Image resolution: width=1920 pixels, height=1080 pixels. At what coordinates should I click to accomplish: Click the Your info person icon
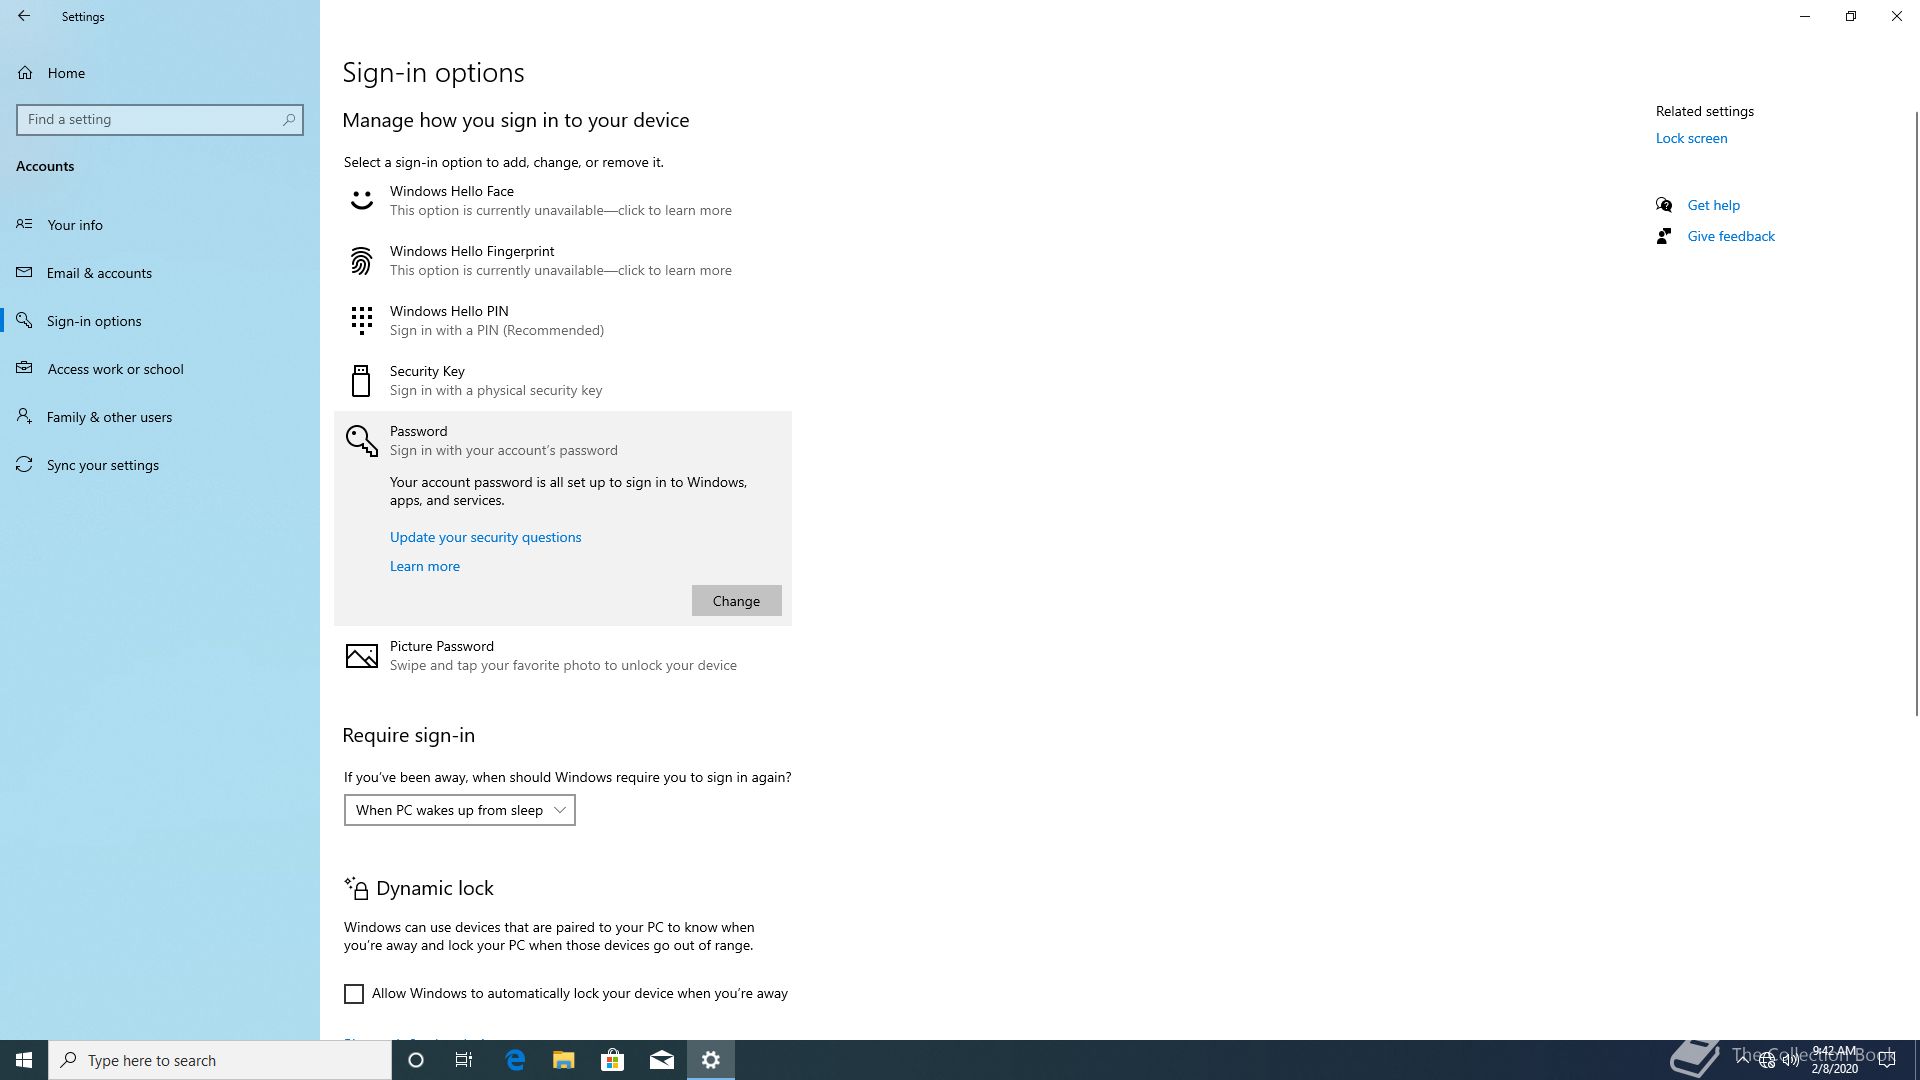tap(25, 224)
